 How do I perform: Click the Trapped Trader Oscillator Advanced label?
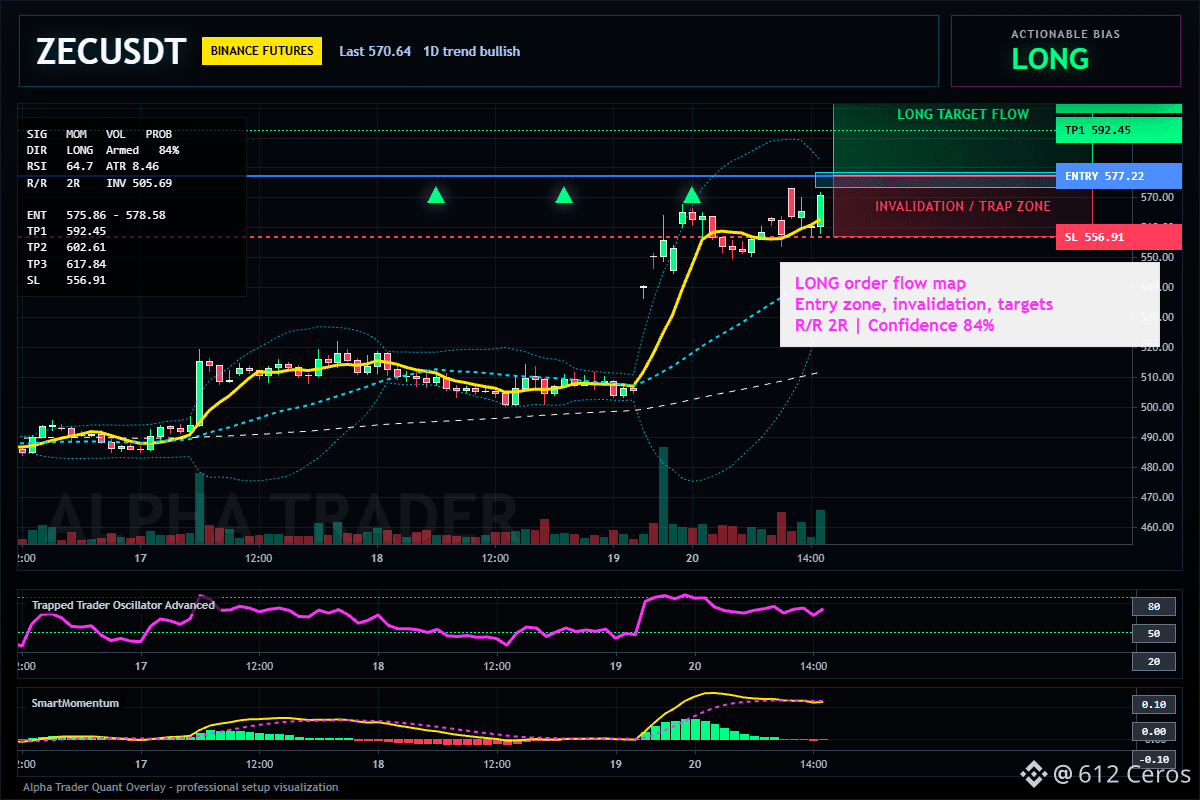[123, 605]
